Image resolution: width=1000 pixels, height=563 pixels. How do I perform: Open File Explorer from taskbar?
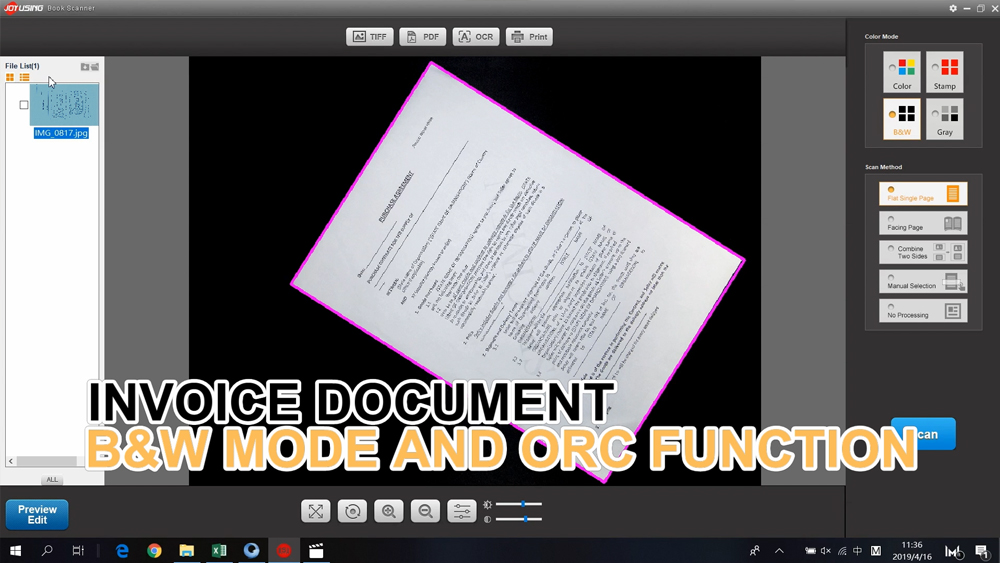(186, 550)
